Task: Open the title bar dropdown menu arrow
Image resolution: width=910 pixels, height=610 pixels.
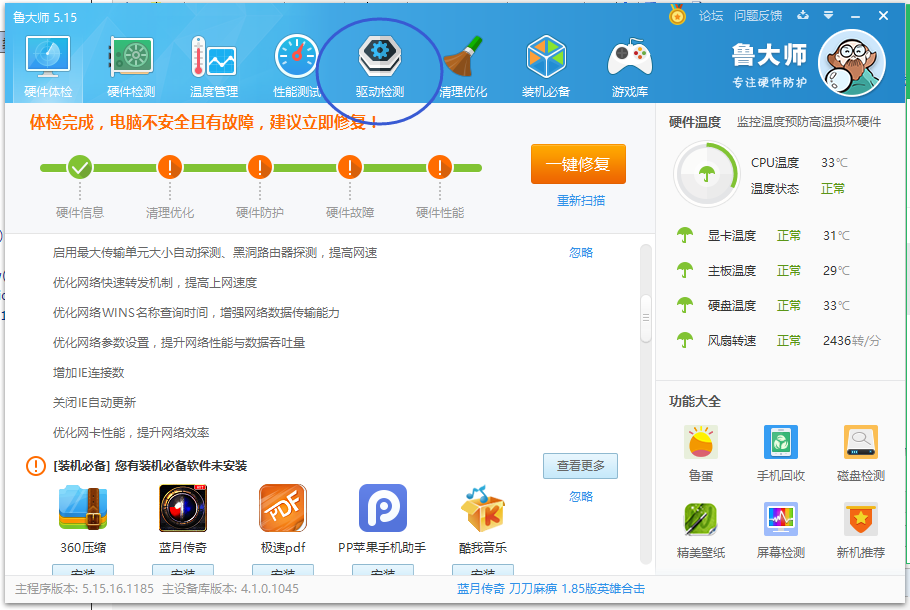Action: coord(829,16)
